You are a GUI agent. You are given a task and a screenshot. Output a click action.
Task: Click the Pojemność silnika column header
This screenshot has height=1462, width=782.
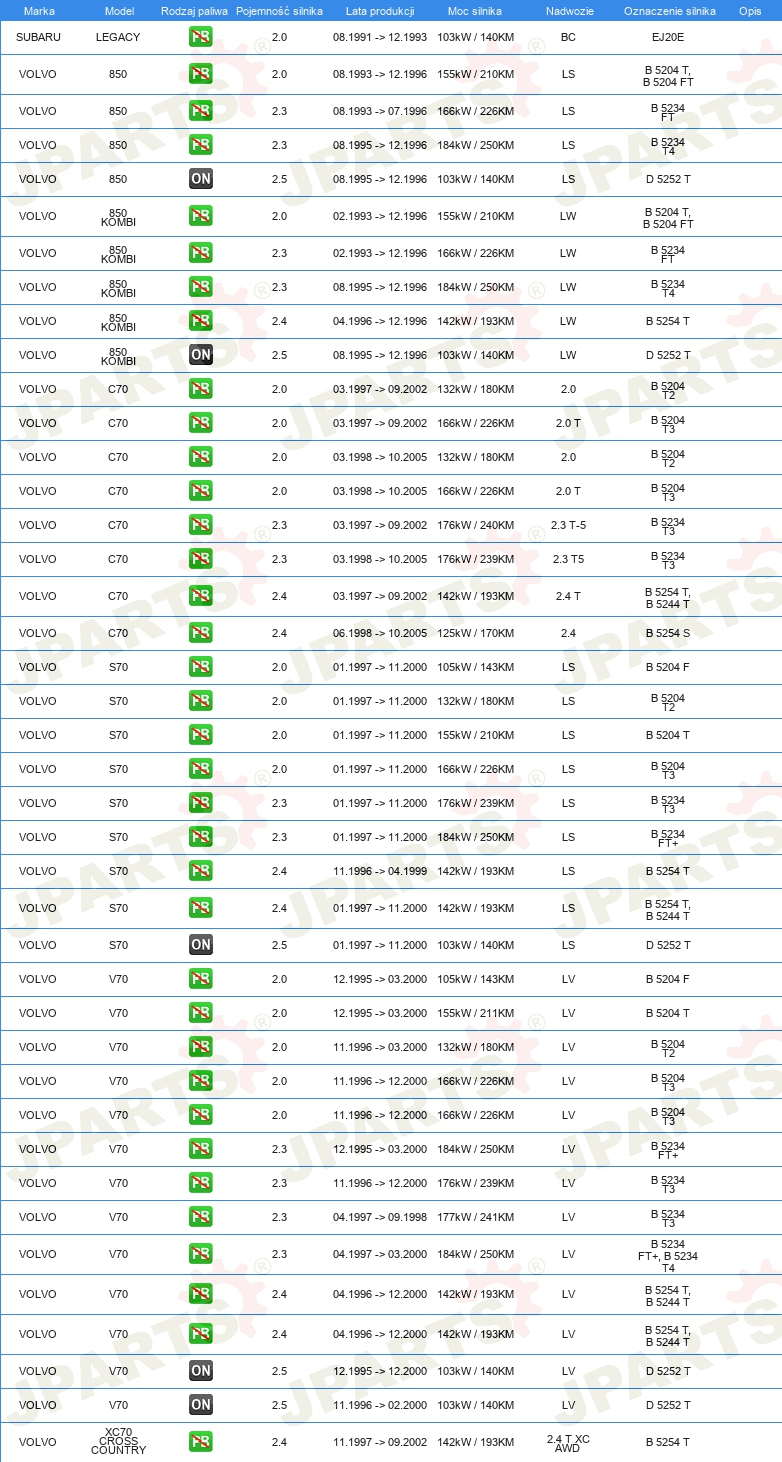280,11
